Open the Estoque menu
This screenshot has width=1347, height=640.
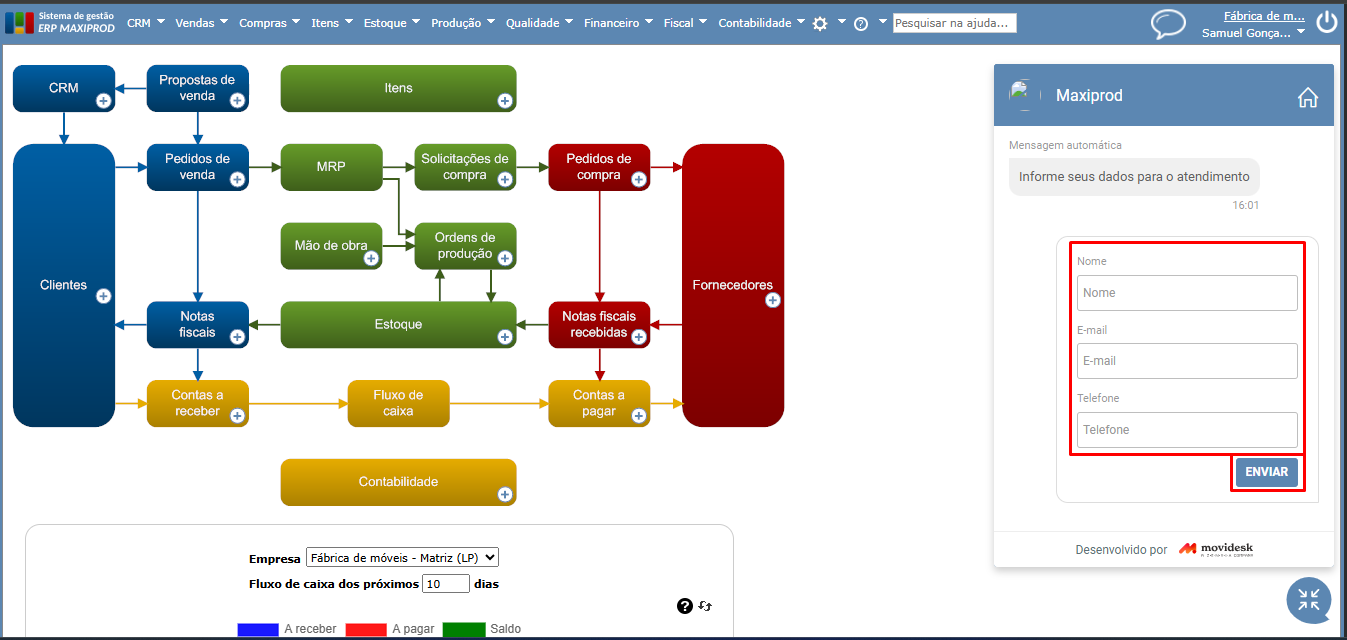(x=392, y=23)
